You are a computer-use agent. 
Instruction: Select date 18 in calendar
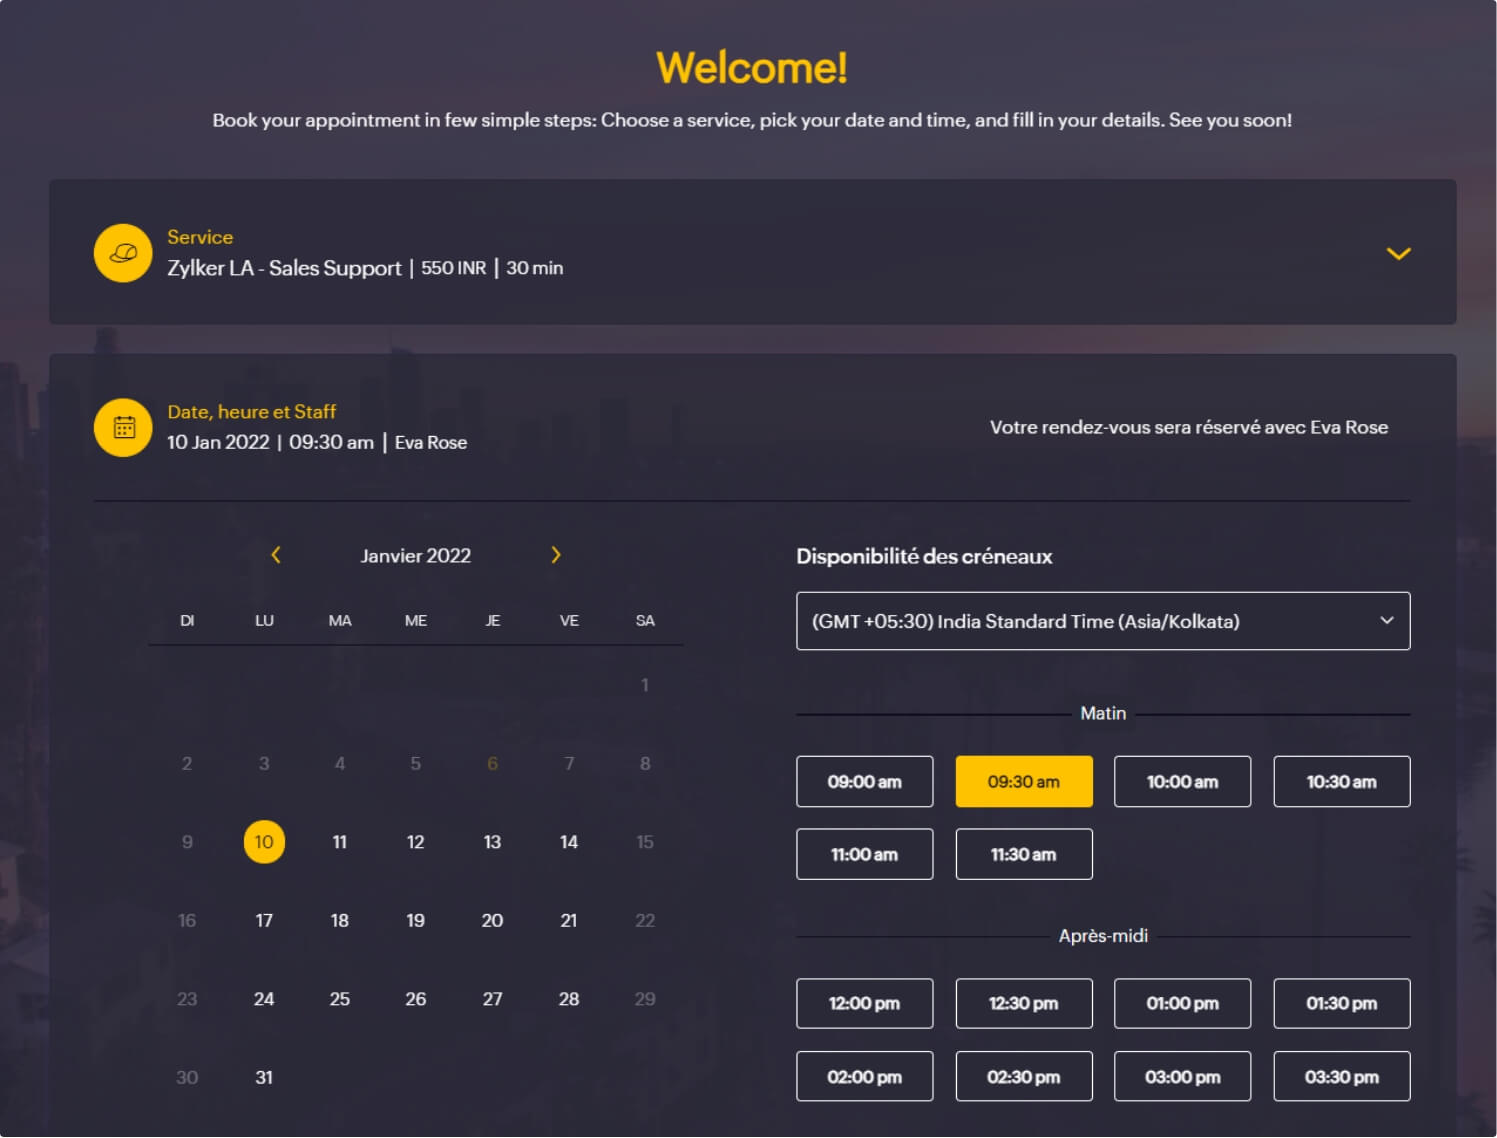click(340, 921)
